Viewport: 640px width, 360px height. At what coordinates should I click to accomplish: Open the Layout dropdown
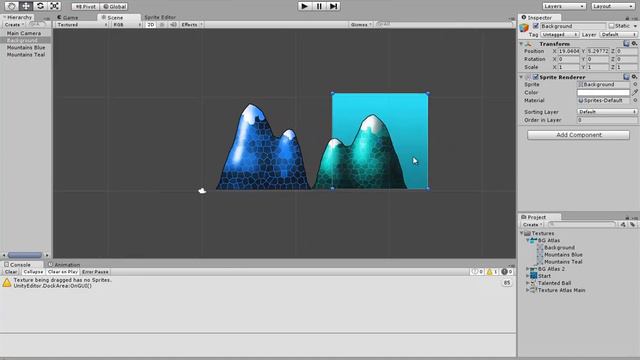point(613,6)
